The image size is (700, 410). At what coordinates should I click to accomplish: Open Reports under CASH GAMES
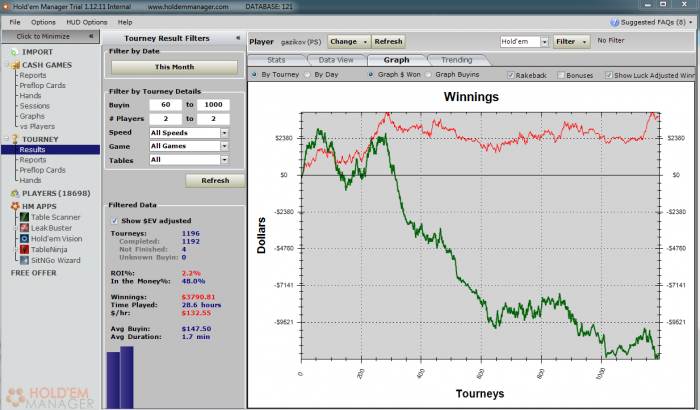tap(33, 75)
